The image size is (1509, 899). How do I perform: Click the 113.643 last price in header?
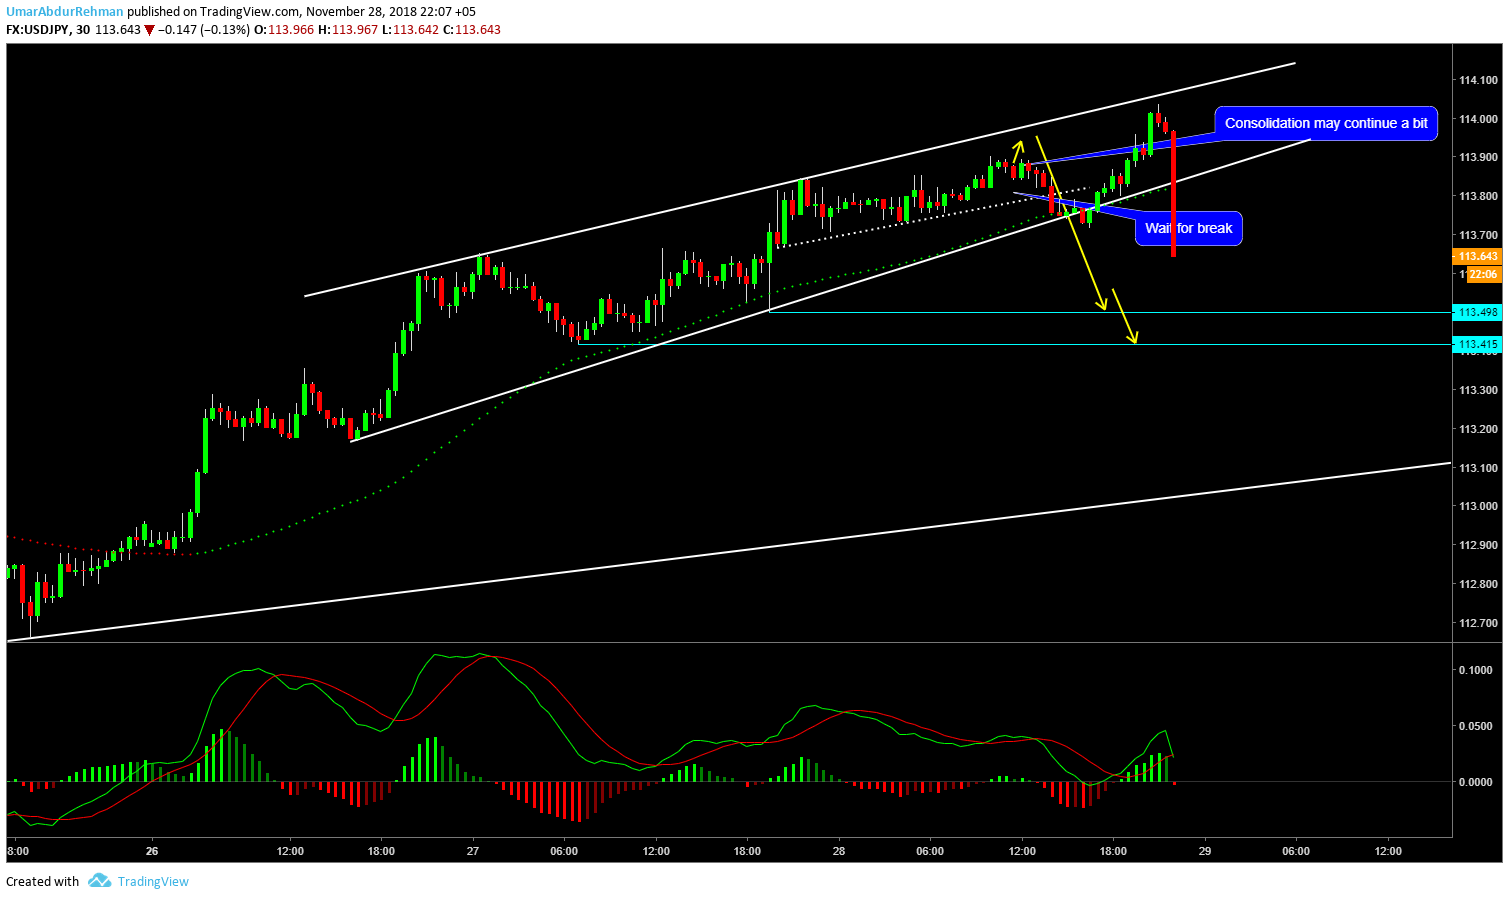pyautogui.click(x=118, y=30)
